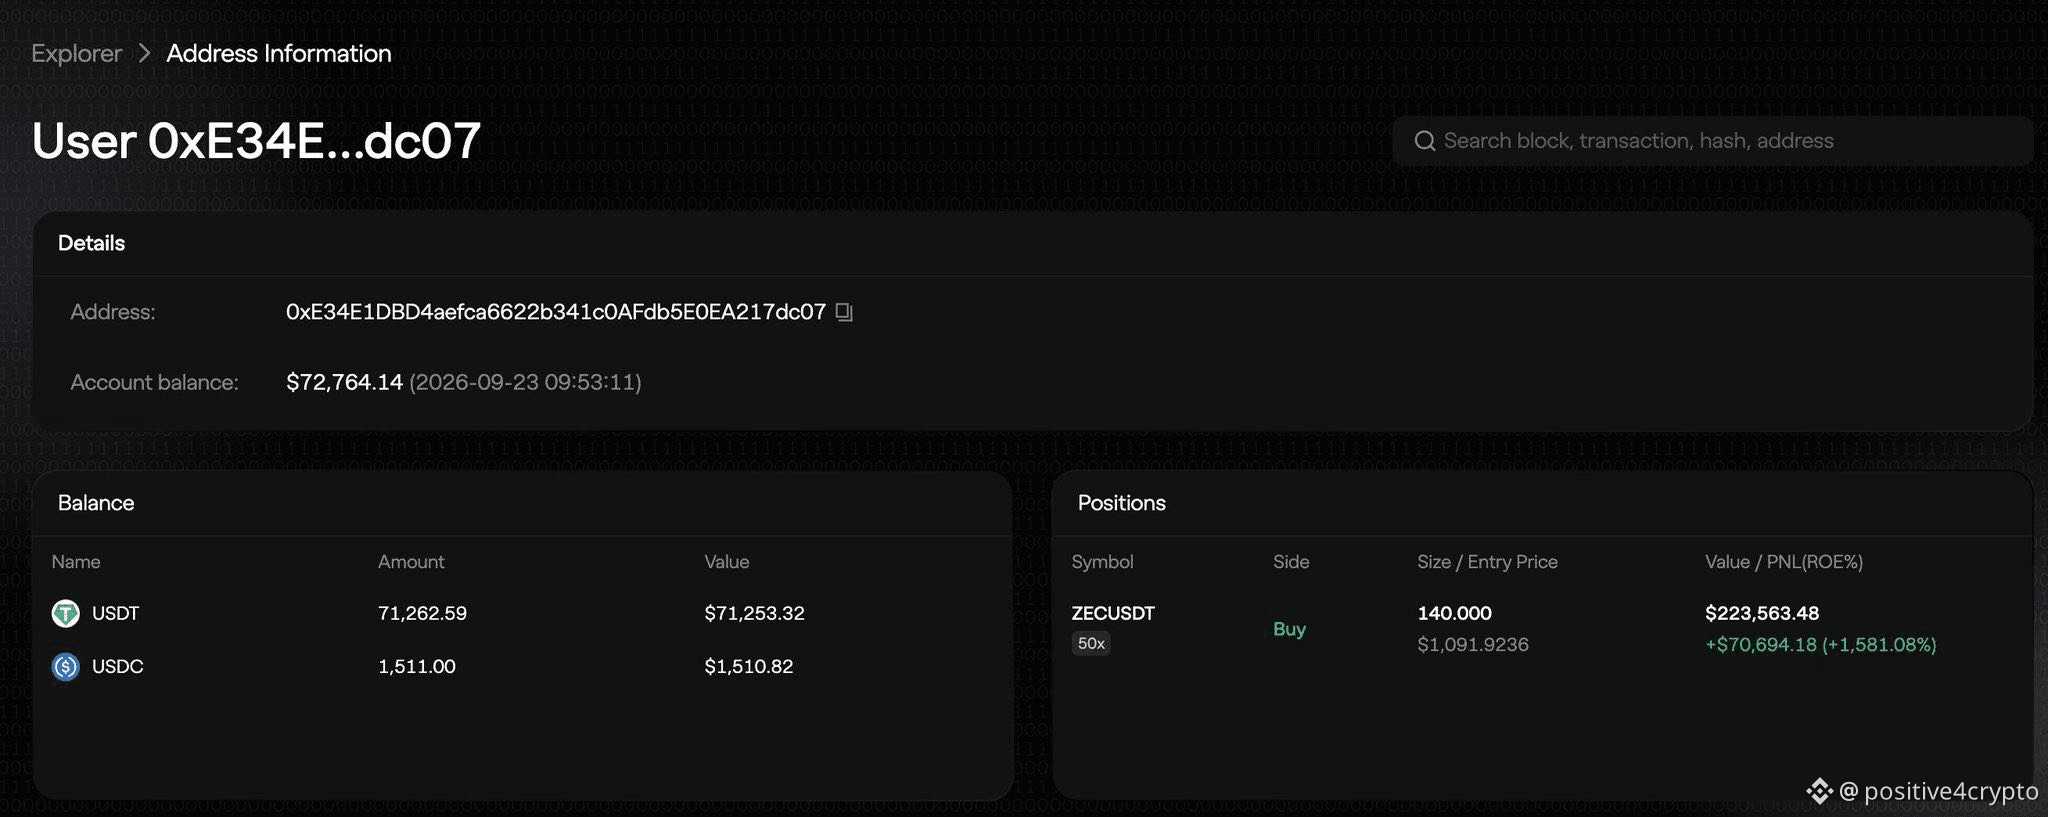Click the breadcrumb chevron after Explorer
This screenshot has width=2048, height=817.
click(144, 53)
